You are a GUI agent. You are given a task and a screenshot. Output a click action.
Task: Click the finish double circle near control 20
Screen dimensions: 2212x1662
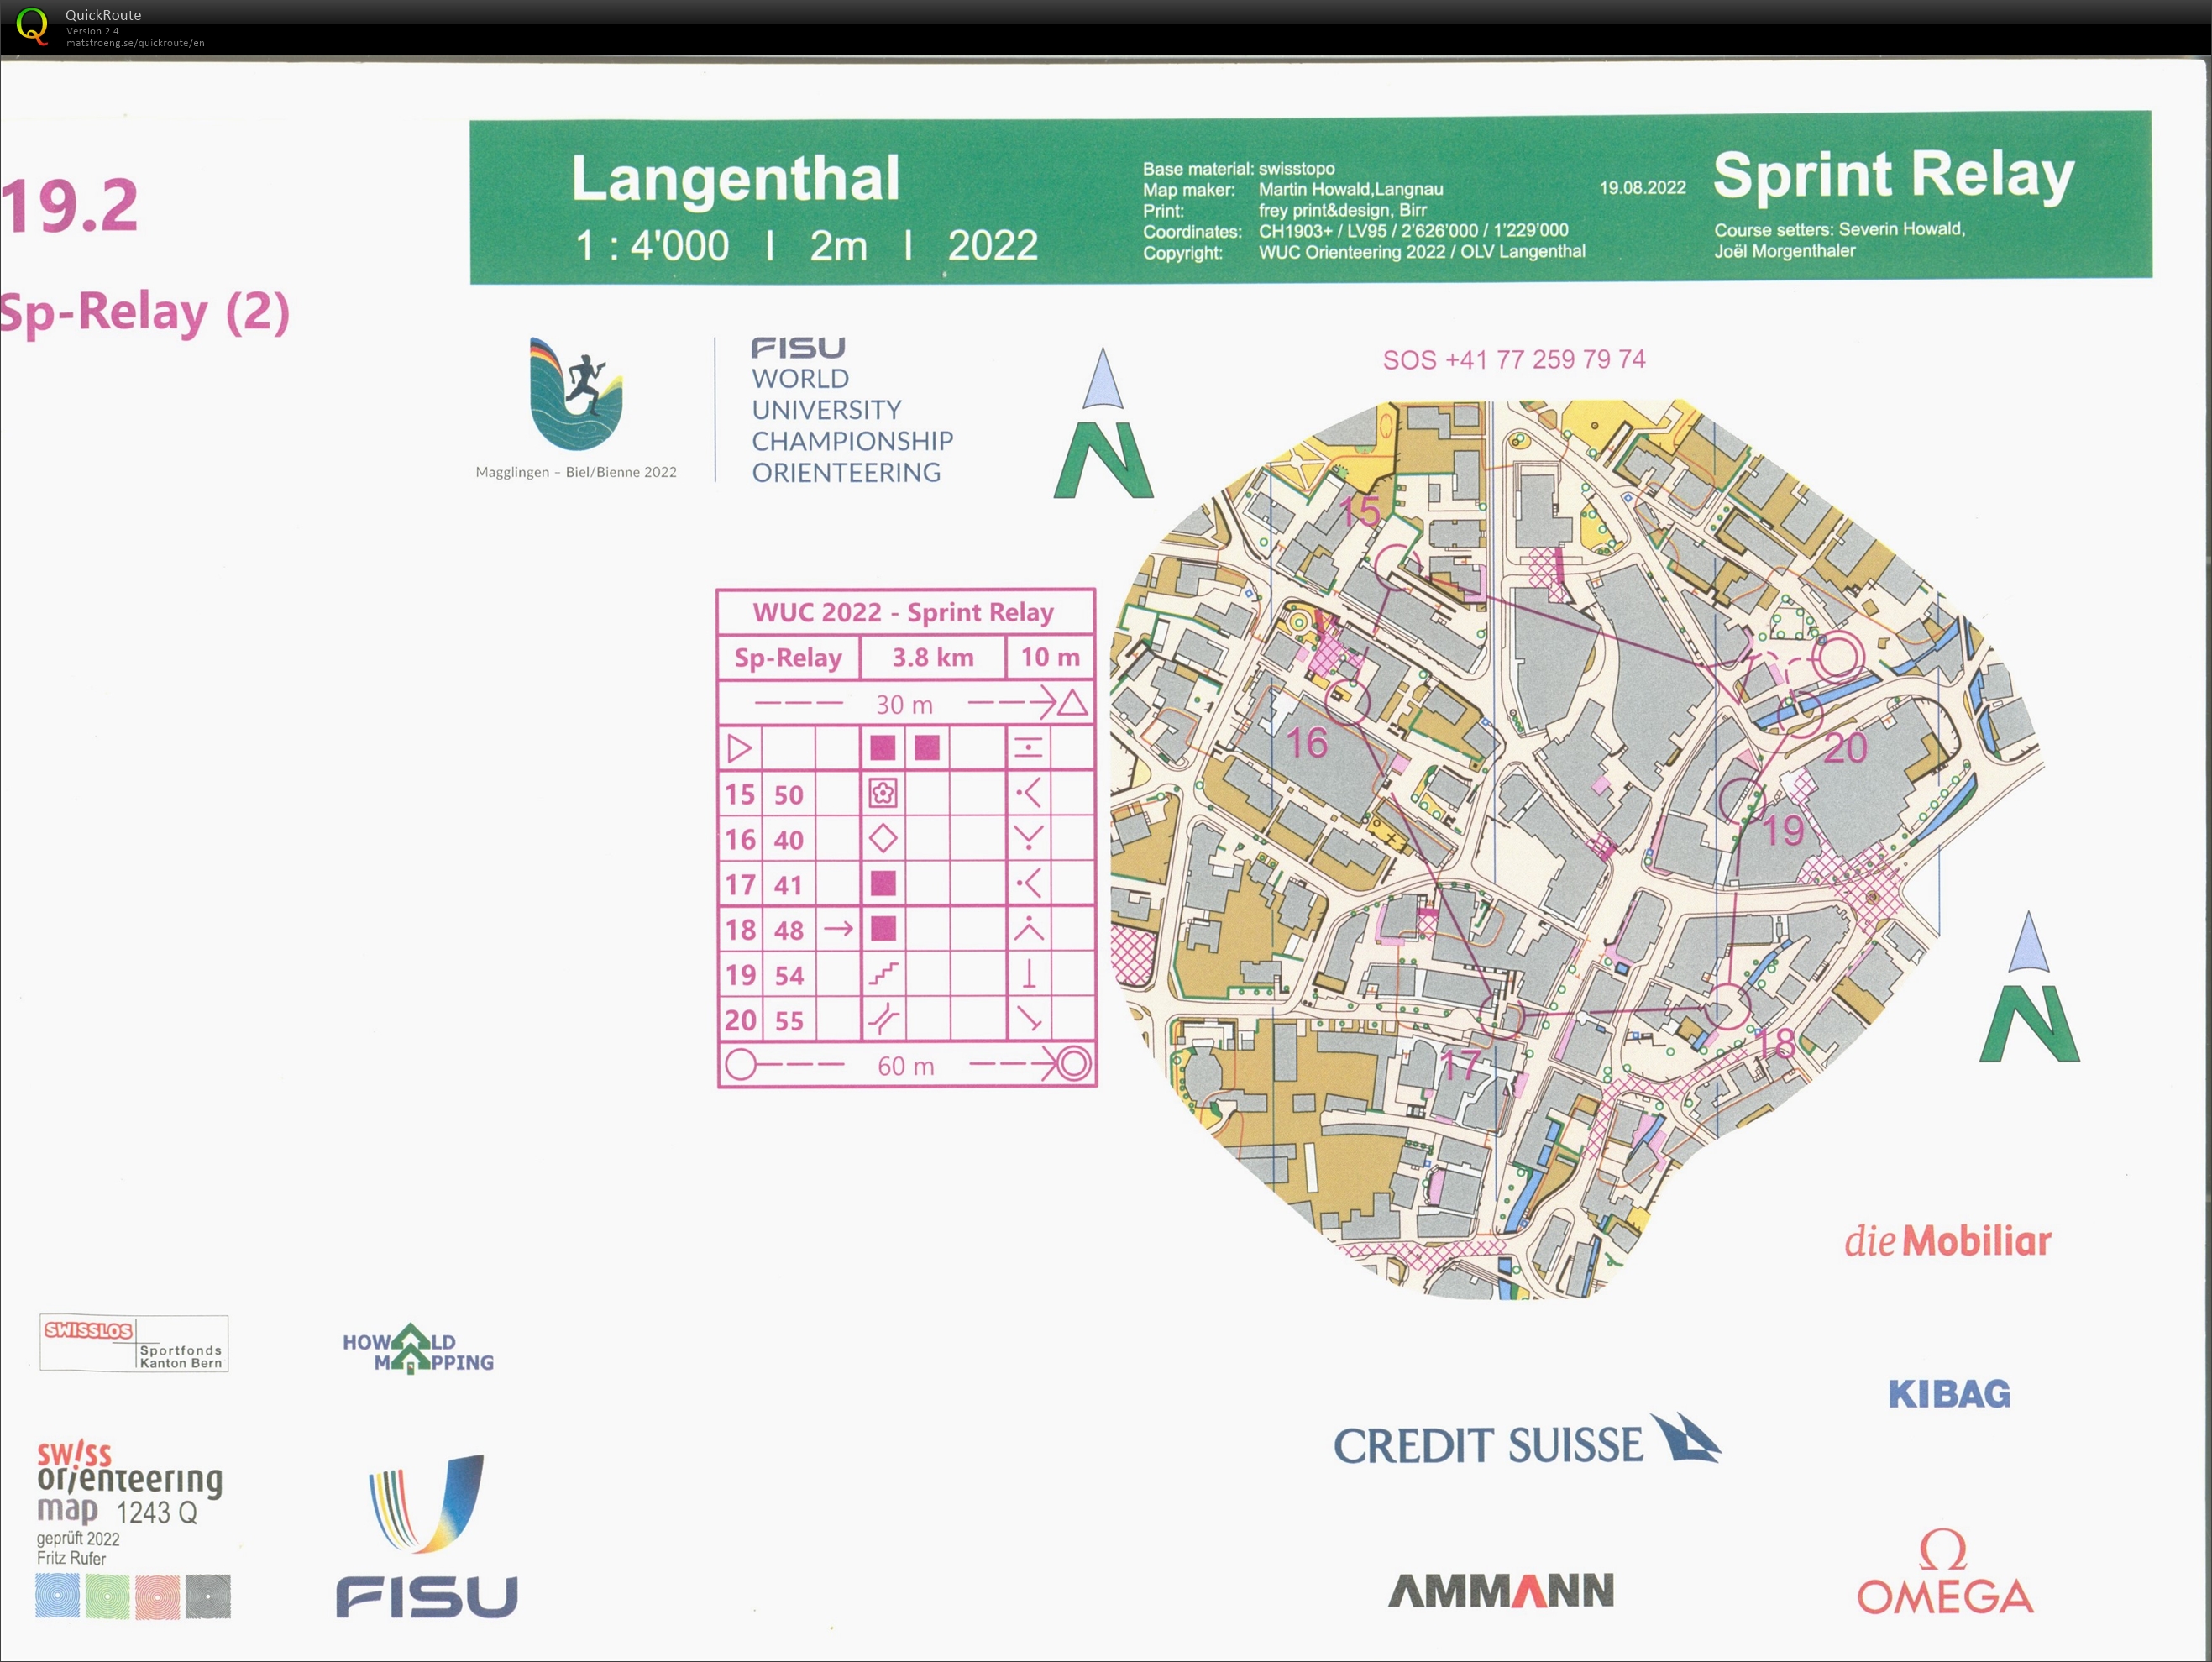pos(1838,657)
